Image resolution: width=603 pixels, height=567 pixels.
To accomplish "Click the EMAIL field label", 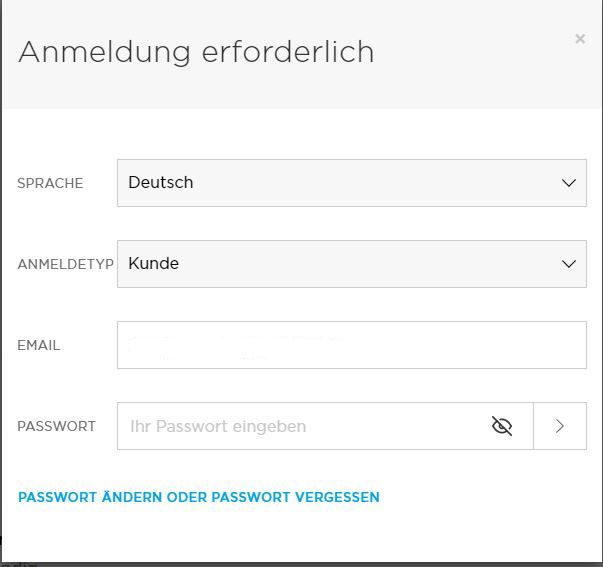I will tap(39, 345).
